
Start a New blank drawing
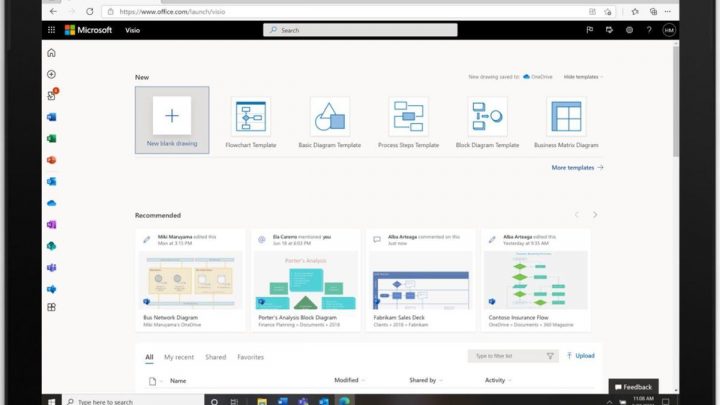[172, 119]
